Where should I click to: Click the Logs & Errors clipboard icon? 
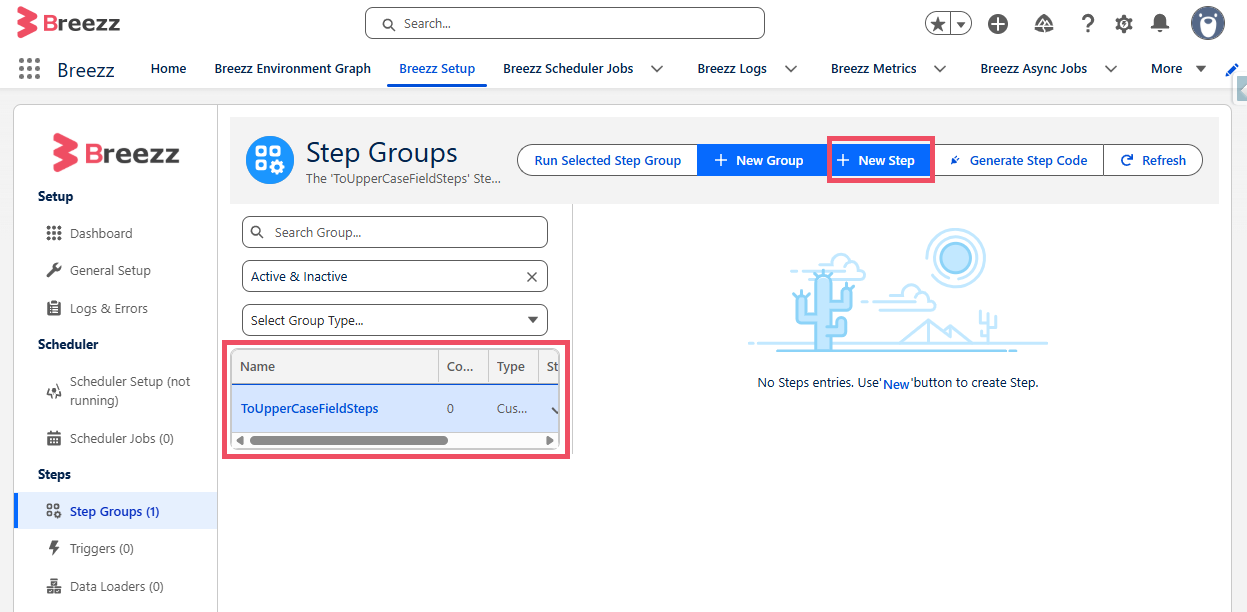click(x=54, y=308)
